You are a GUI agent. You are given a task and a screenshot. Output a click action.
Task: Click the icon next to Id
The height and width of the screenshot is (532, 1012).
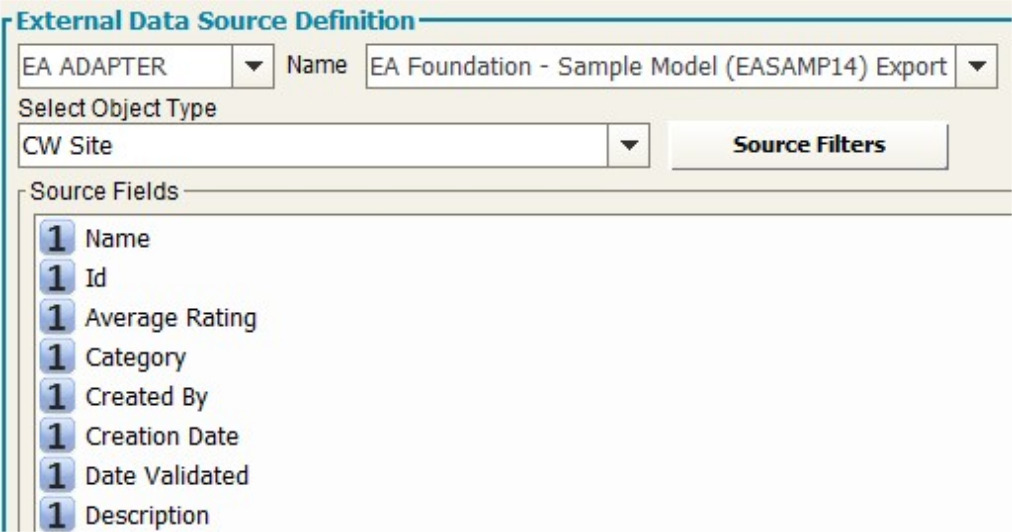click(58, 278)
